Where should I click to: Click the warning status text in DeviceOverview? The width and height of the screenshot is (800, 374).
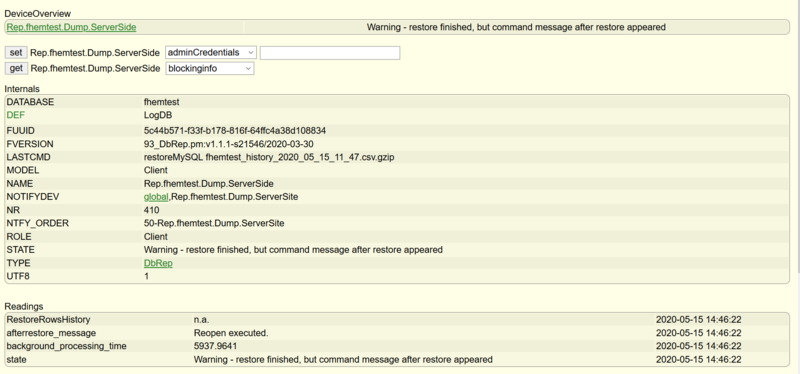click(516, 28)
